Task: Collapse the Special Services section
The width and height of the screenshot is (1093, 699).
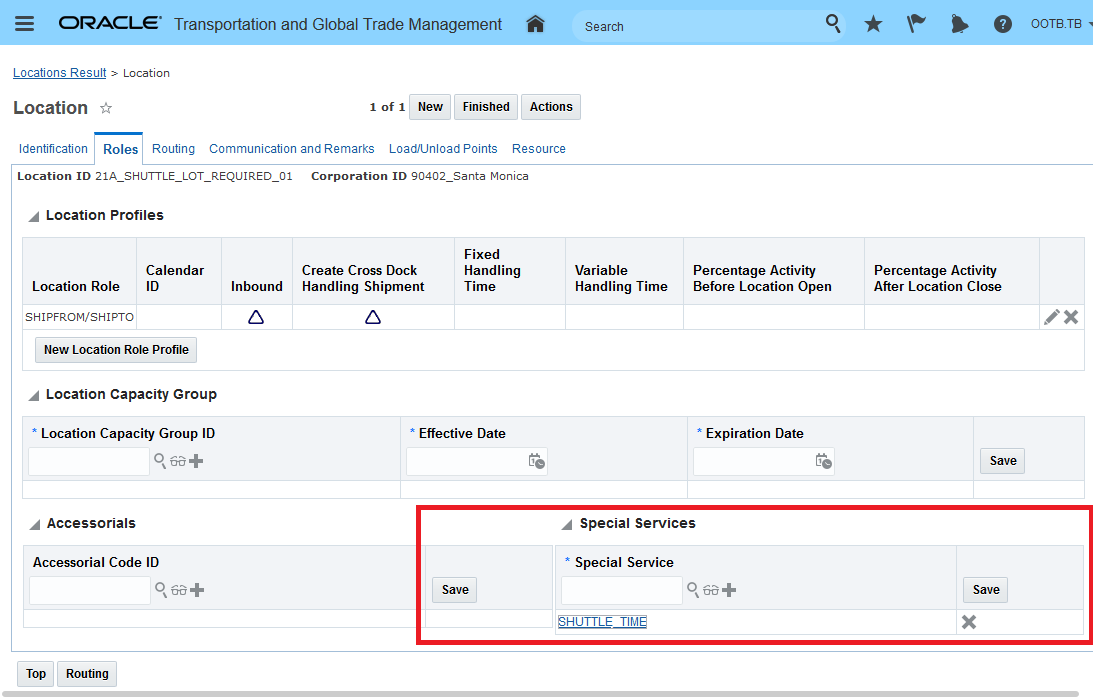Action: tap(567, 524)
